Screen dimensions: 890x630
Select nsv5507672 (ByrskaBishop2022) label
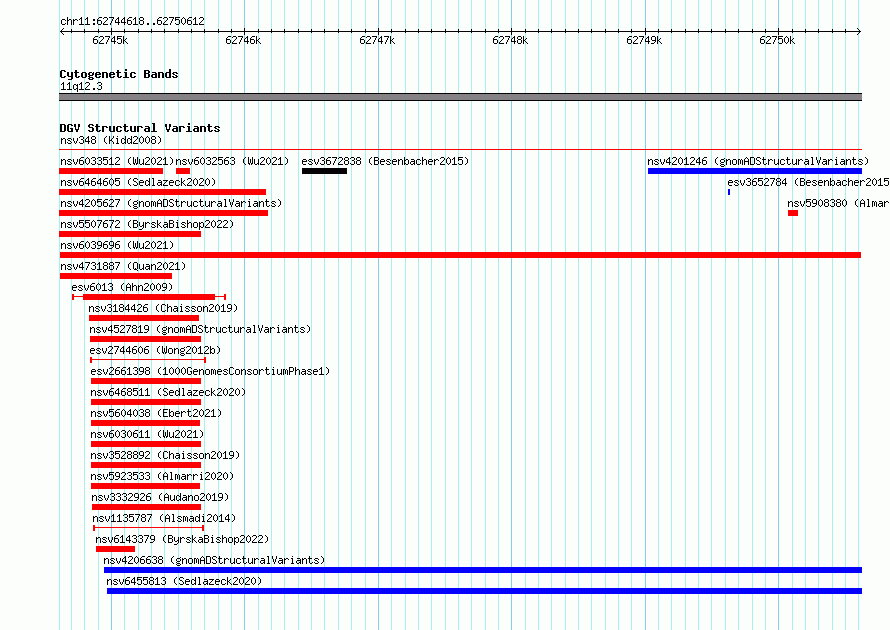click(x=147, y=224)
